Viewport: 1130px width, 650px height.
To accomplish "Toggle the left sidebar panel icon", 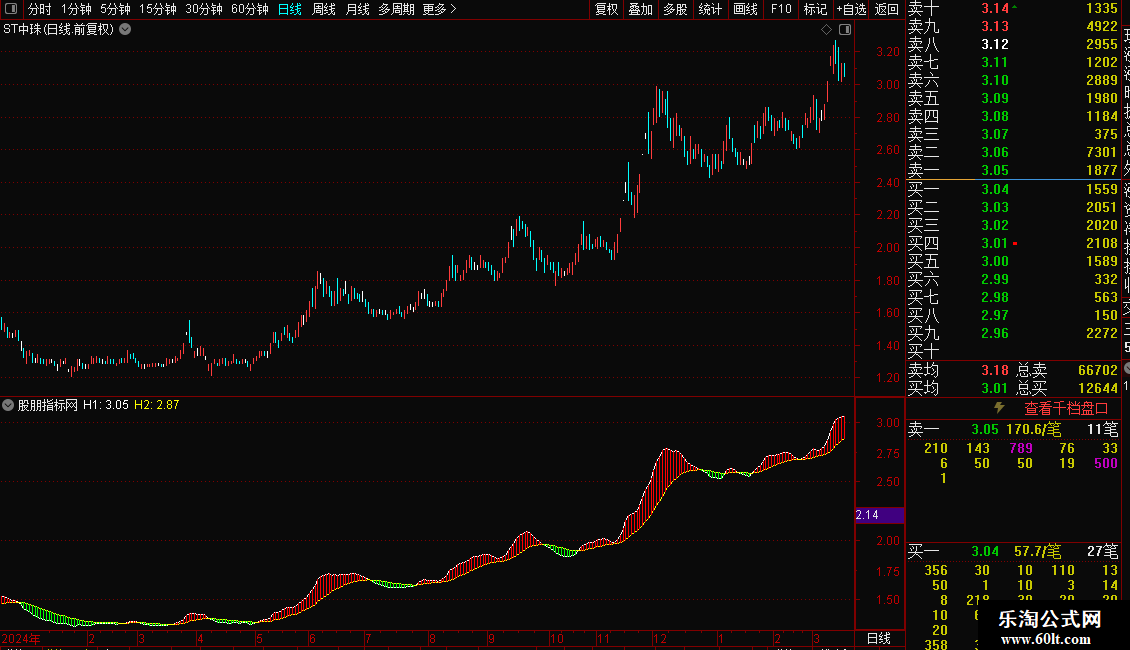I will tap(11, 9).
